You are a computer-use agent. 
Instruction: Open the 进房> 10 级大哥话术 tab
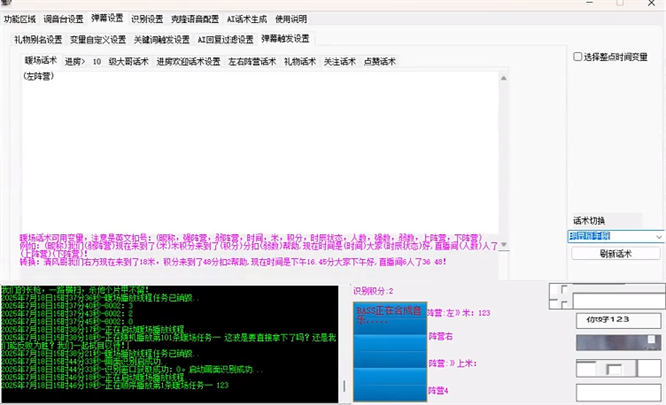(x=107, y=62)
